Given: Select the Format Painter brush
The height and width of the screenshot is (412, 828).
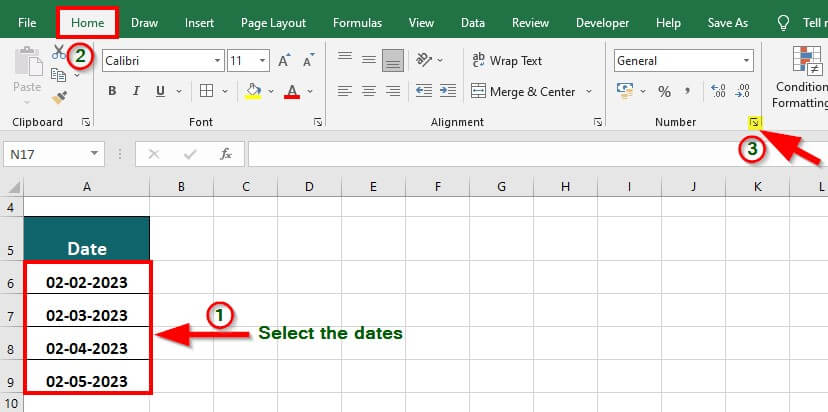Looking at the screenshot, I should click(x=59, y=98).
